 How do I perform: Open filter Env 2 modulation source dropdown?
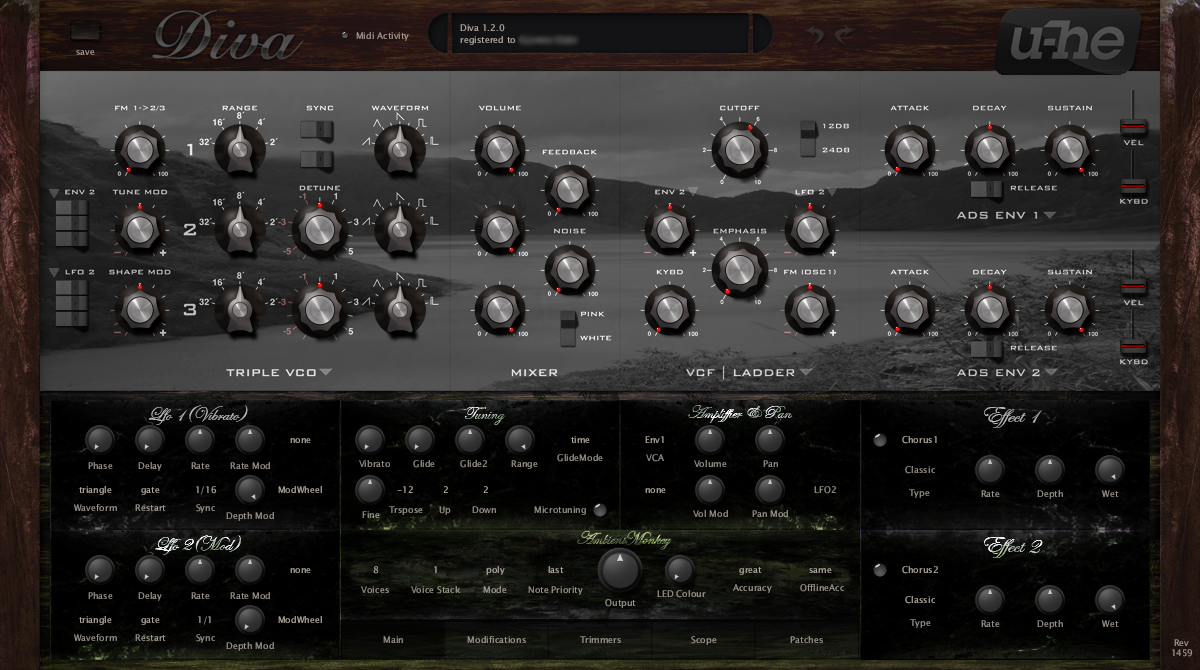692,191
